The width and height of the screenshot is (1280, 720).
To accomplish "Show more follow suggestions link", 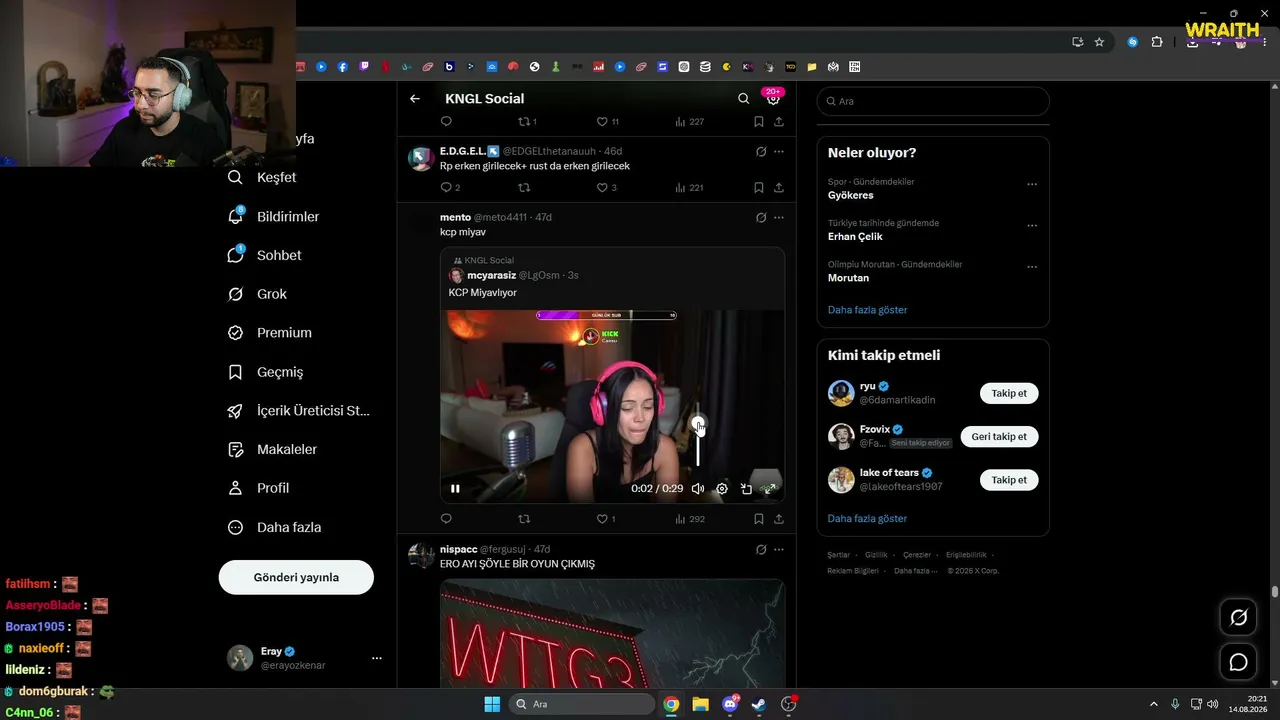I will point(867,519).
